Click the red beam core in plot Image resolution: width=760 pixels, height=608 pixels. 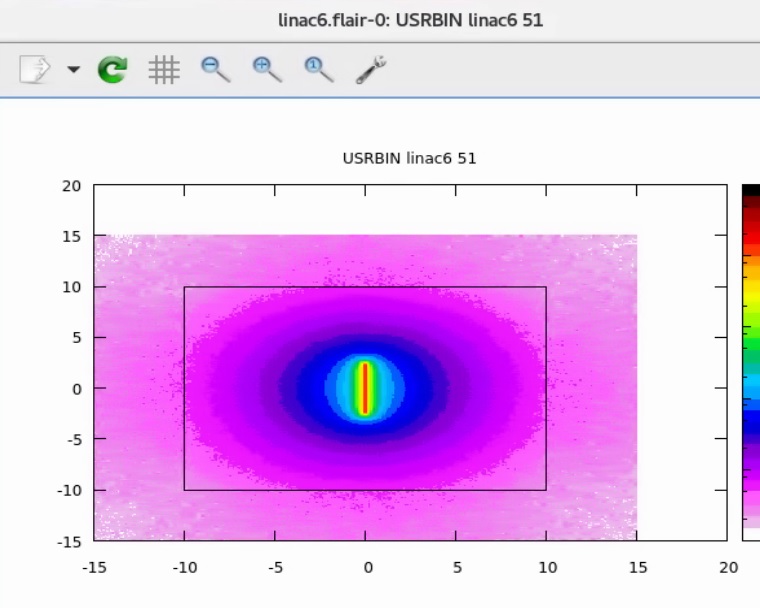pyautogui.click(x=365, y=388)
